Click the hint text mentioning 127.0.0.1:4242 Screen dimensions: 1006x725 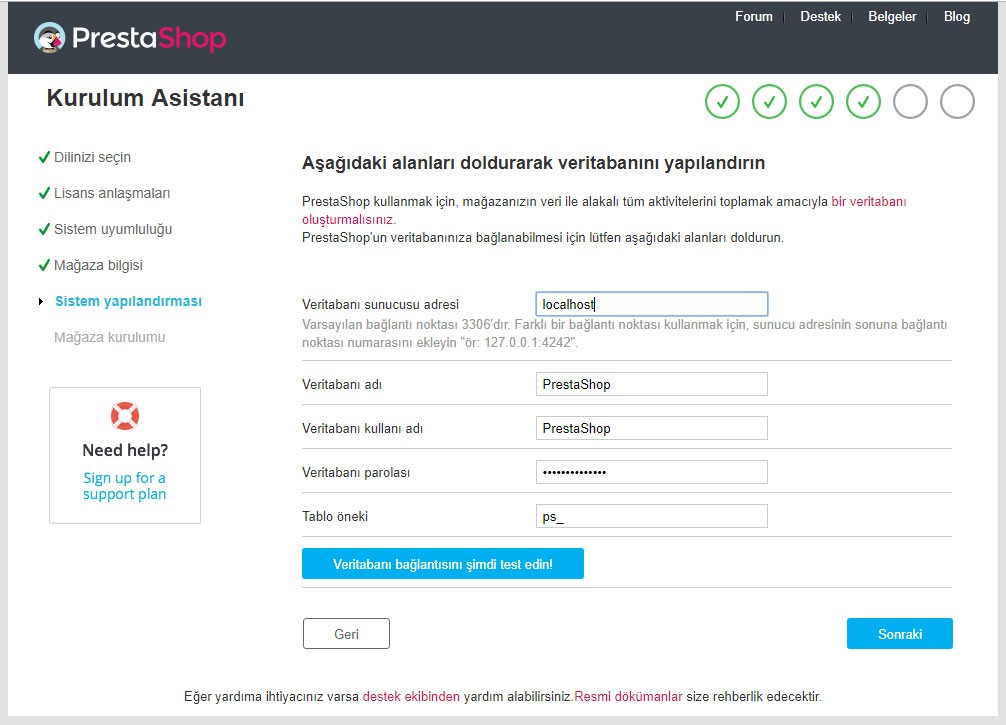(x=624, y=334)
